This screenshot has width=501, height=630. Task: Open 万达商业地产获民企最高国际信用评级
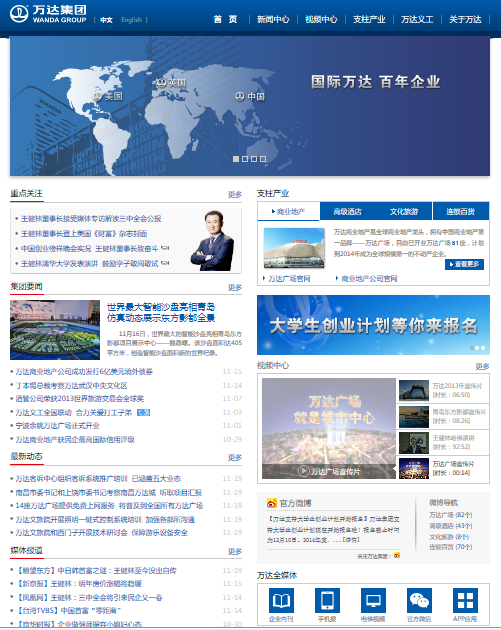click(x=75, y=440)
